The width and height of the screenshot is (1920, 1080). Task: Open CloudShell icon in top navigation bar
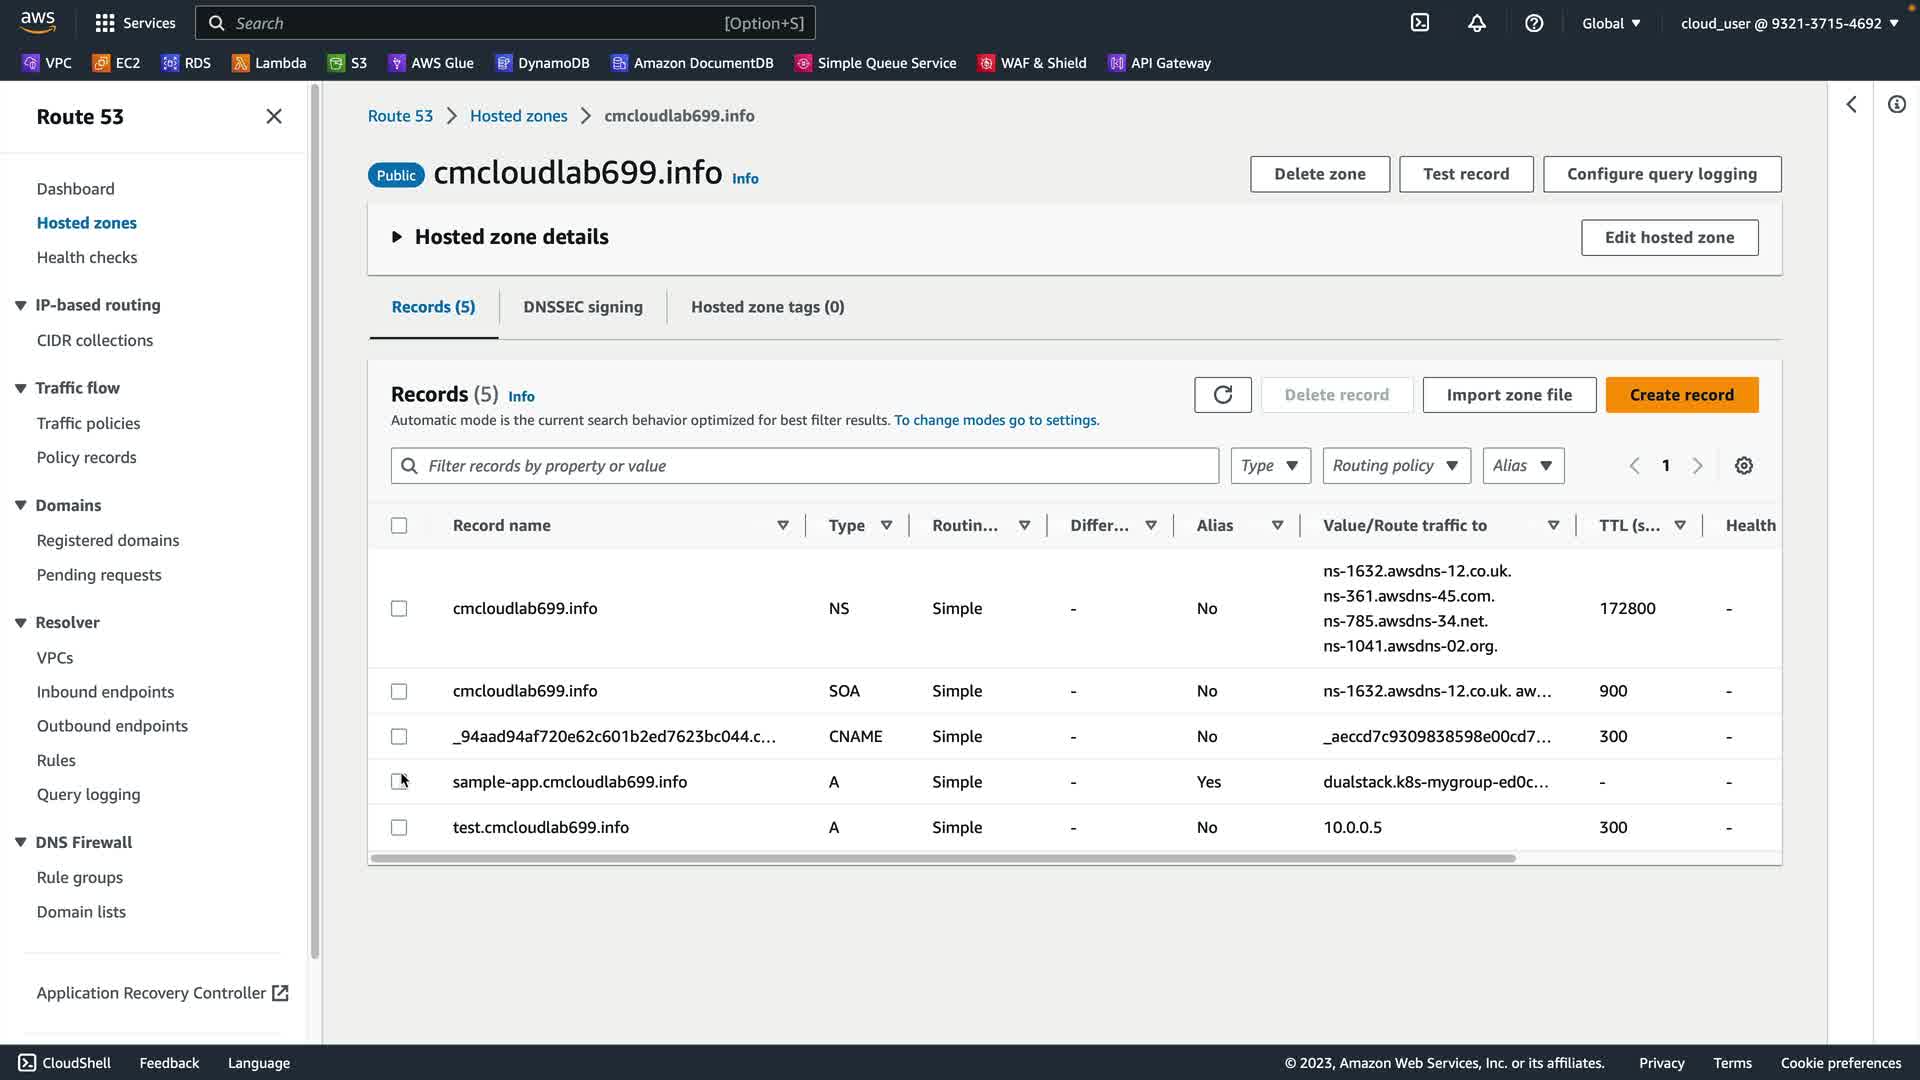coord(1420,23)
